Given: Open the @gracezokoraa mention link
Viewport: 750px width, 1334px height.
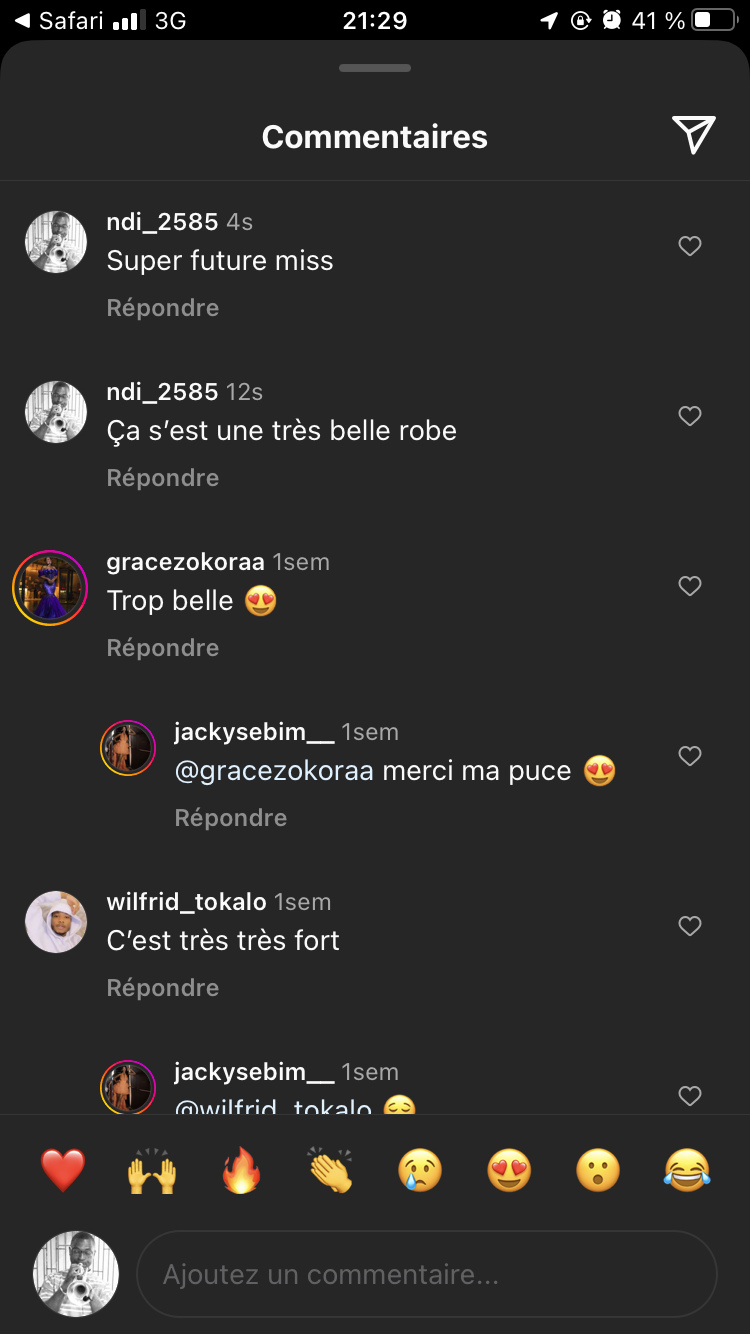Looking at the screenshot, I should coord(274,771).
